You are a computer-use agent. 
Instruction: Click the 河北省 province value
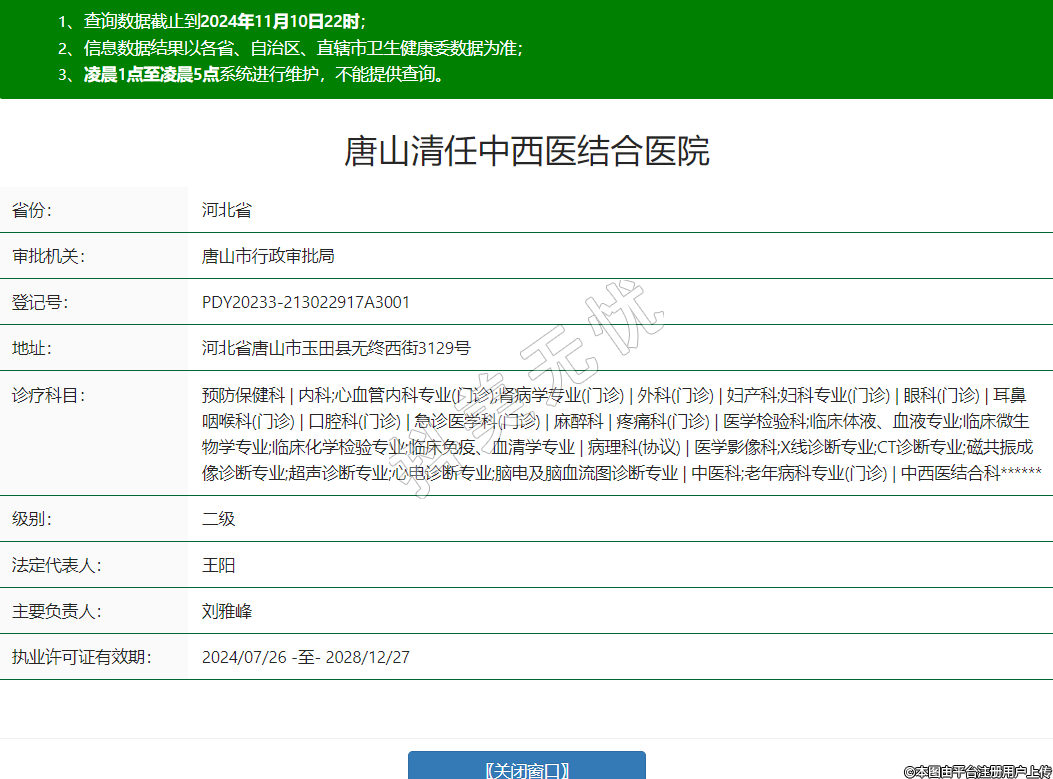226,210
